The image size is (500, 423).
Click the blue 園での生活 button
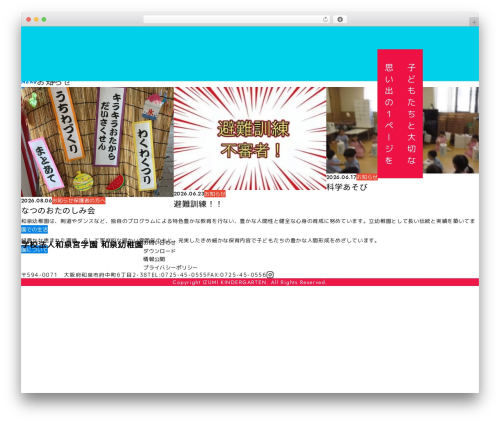click(x=34, y=229)
